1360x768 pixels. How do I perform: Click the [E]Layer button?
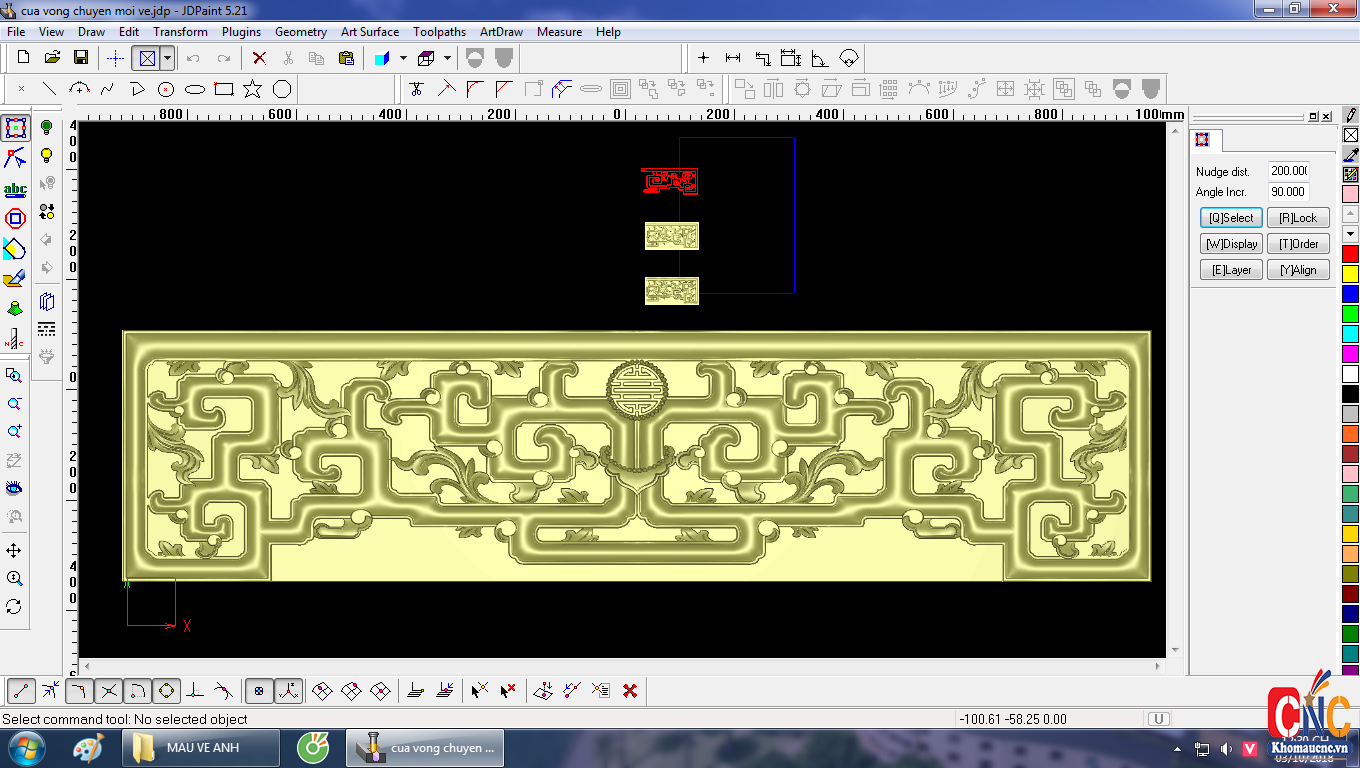[1231, 270]
